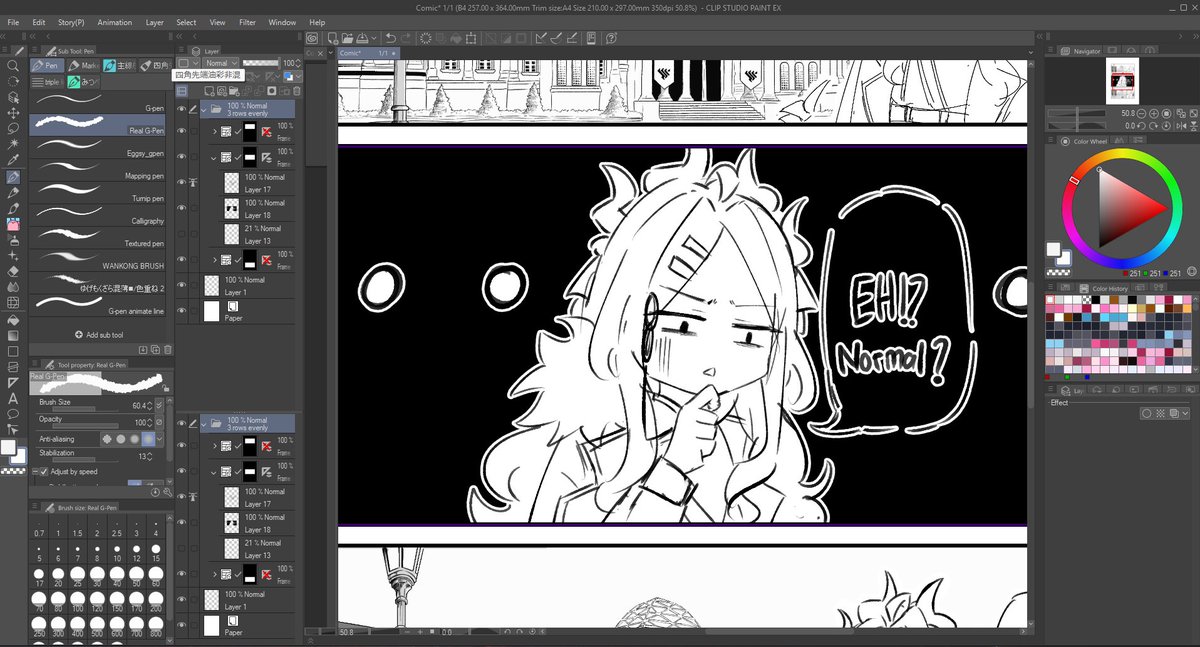Select the Brush tool
The height and width of the screenshot is (647, 1200).
[13, 208]
